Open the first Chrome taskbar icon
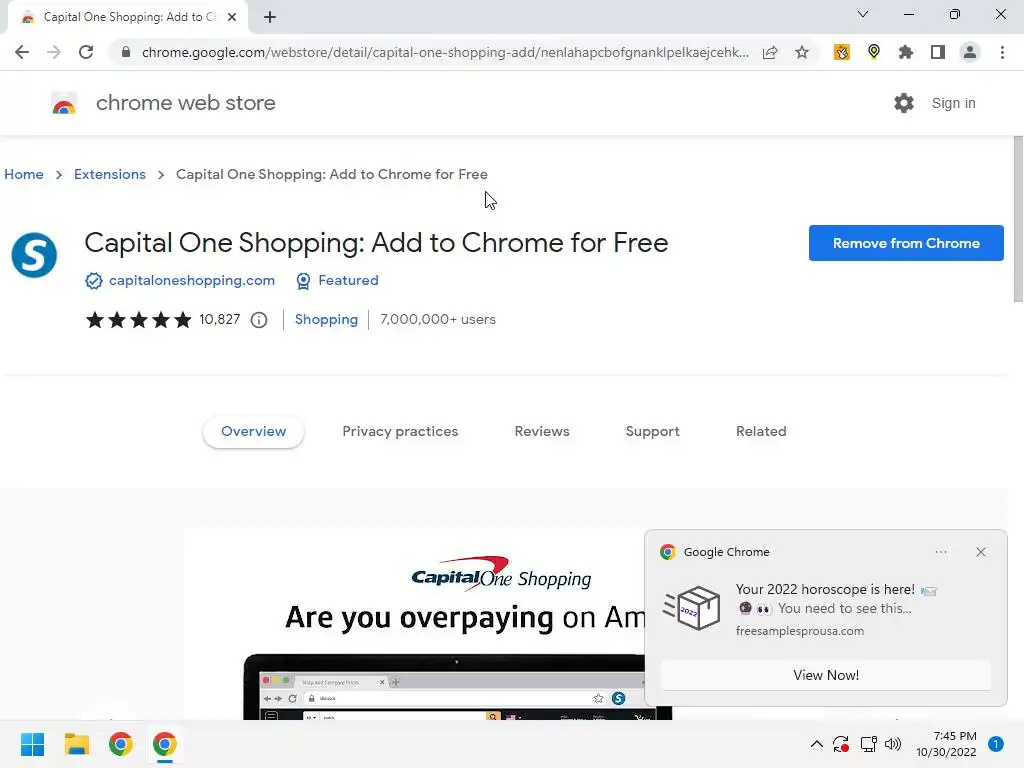 pos(121,744)
